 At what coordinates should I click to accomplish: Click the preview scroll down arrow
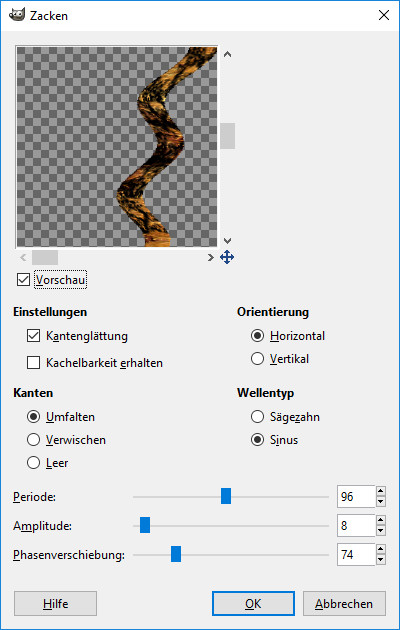point(227,241)
